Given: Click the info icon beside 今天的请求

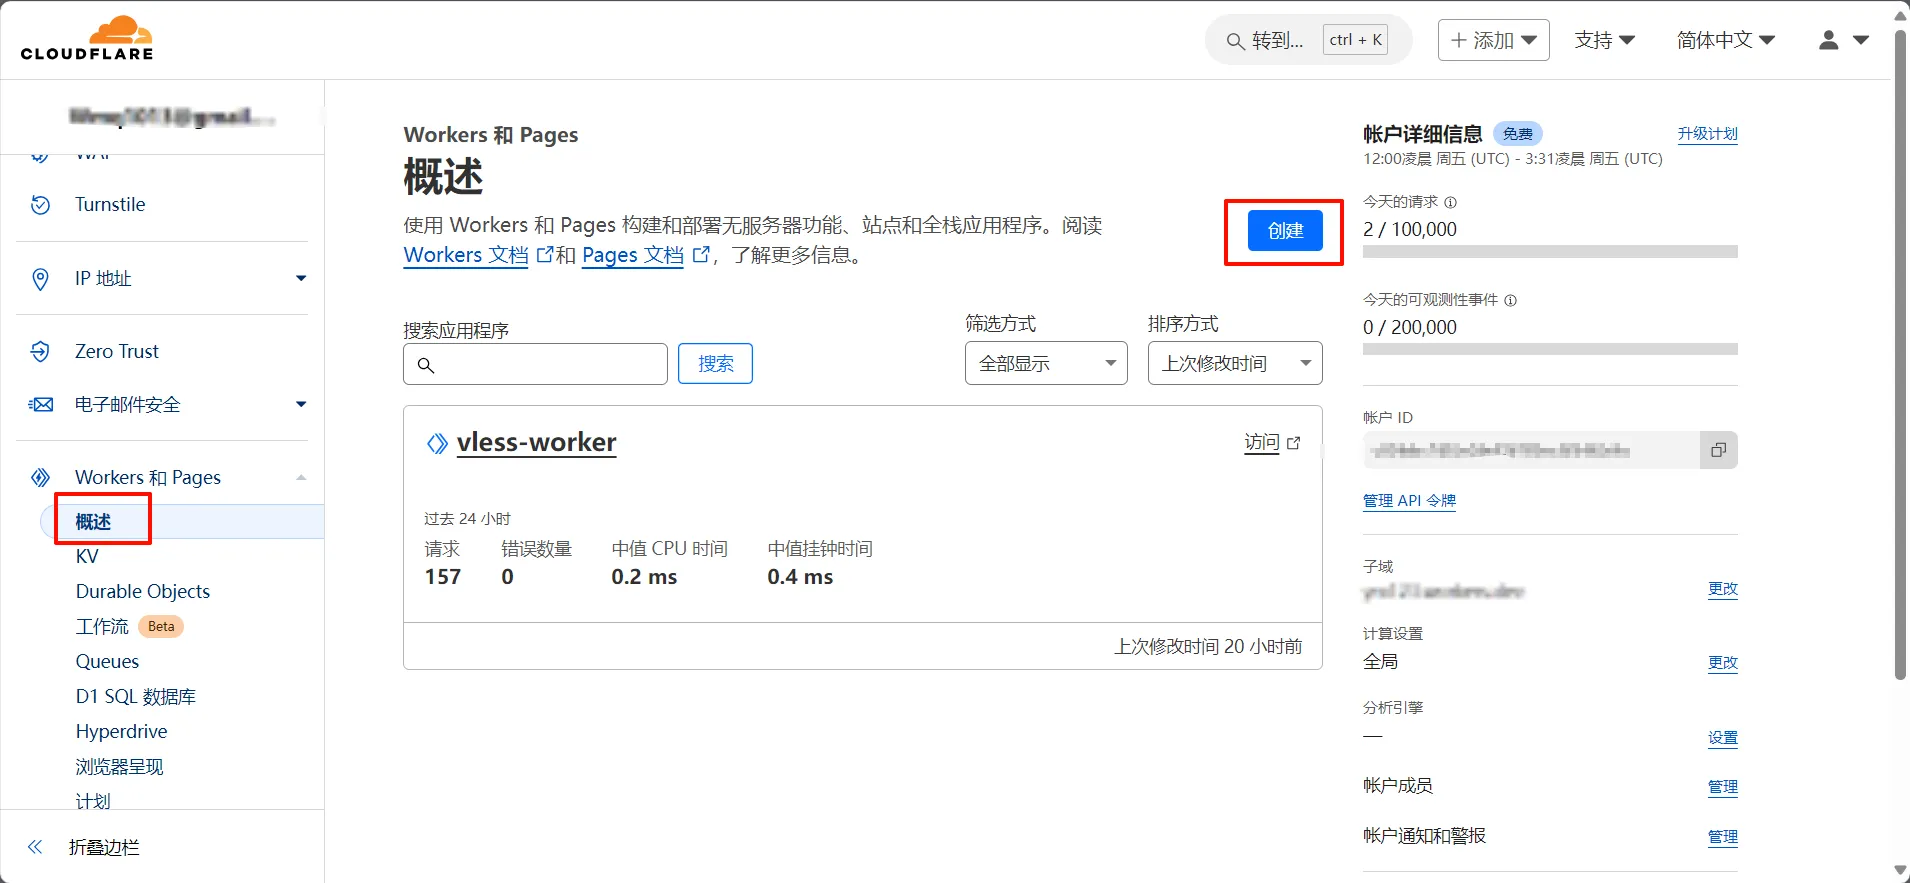Looking at the screenshot, I should point(1451,202).
